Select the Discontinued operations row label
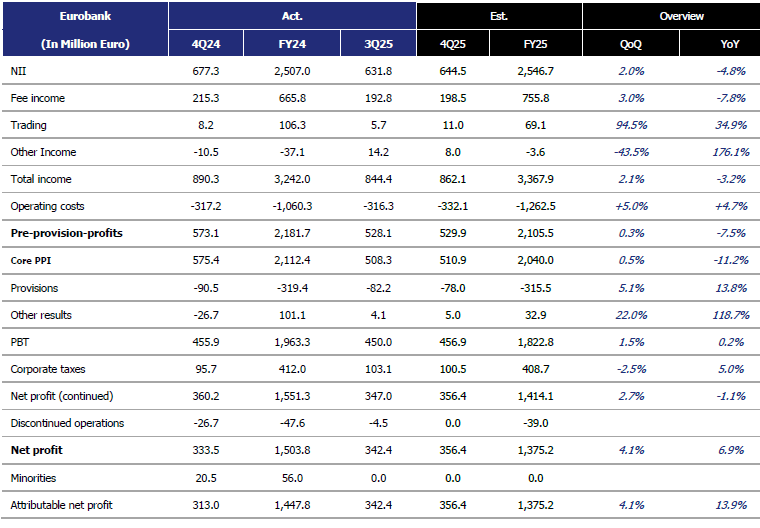Screen dimensions: 760x528 (x=67, y=423)
